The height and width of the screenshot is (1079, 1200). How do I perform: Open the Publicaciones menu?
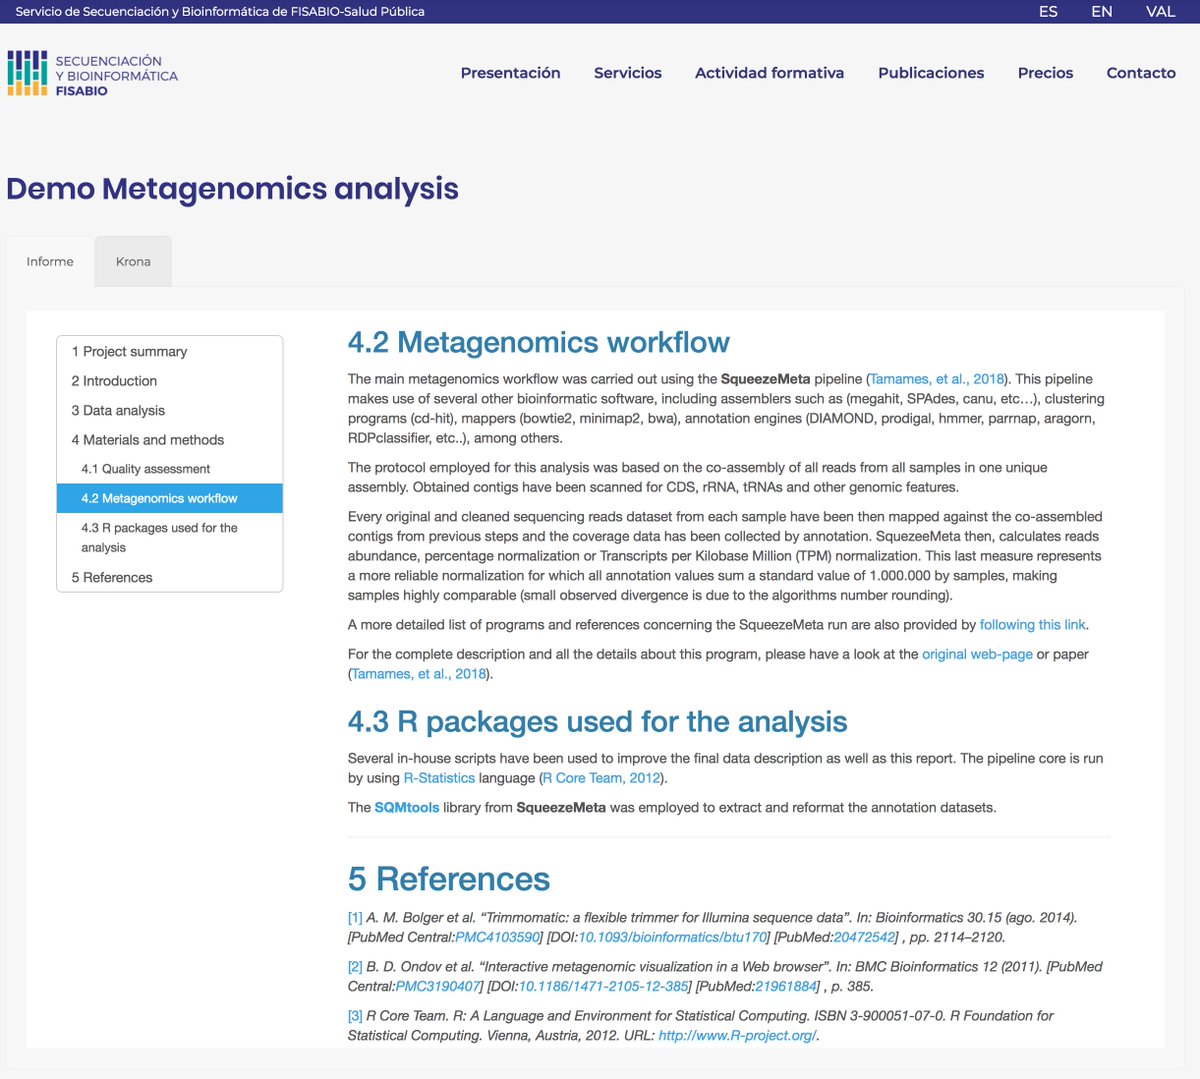931,73
